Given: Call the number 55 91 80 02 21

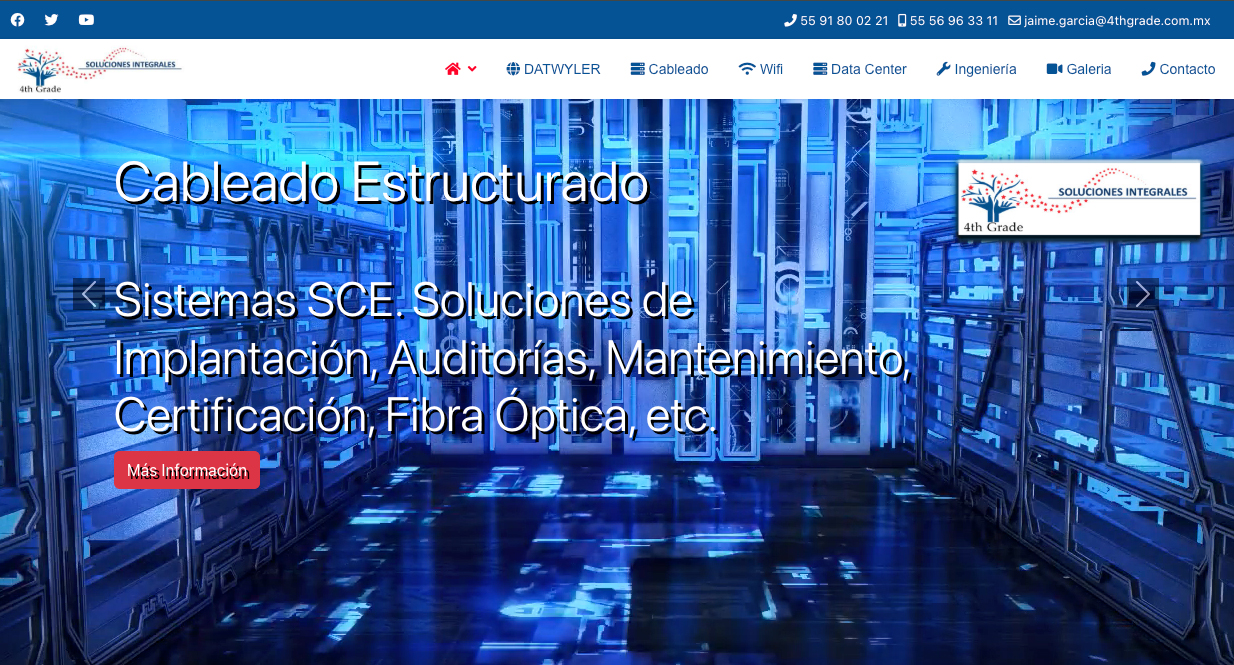Looking at the screenshot, I should (x=844, y=20).
